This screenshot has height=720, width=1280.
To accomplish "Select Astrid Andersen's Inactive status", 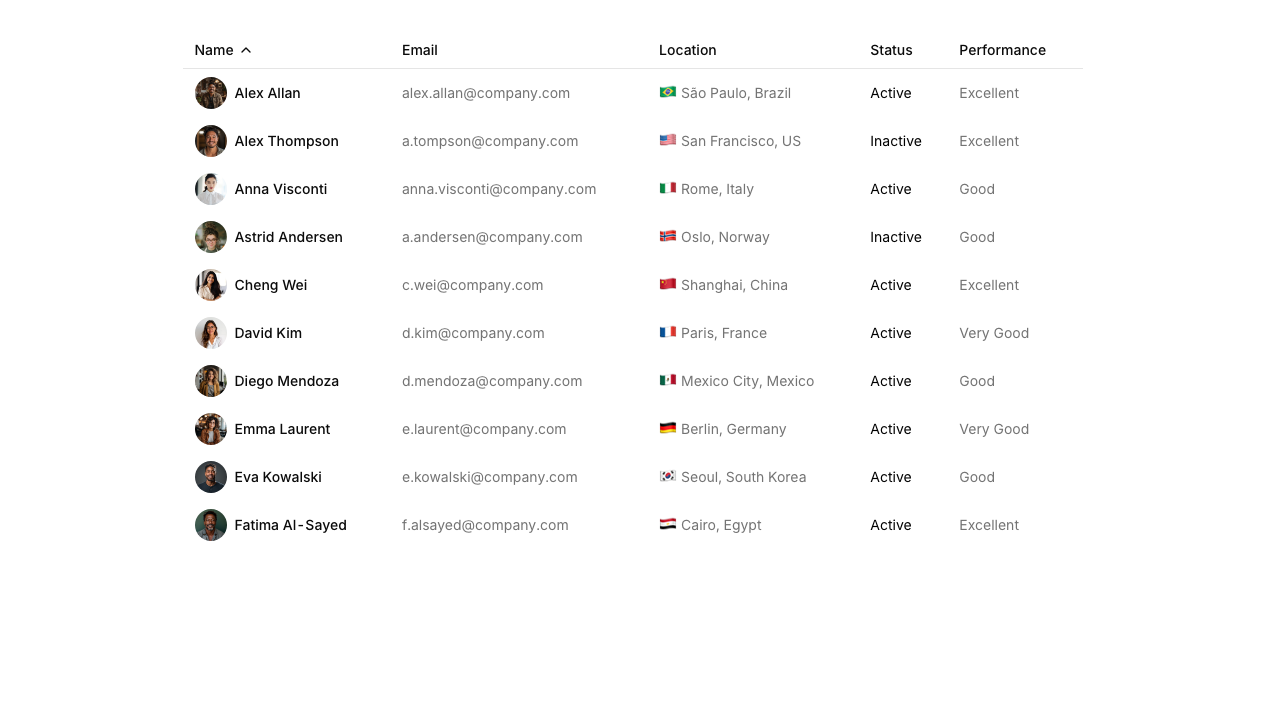I will (x=896, y=237).
